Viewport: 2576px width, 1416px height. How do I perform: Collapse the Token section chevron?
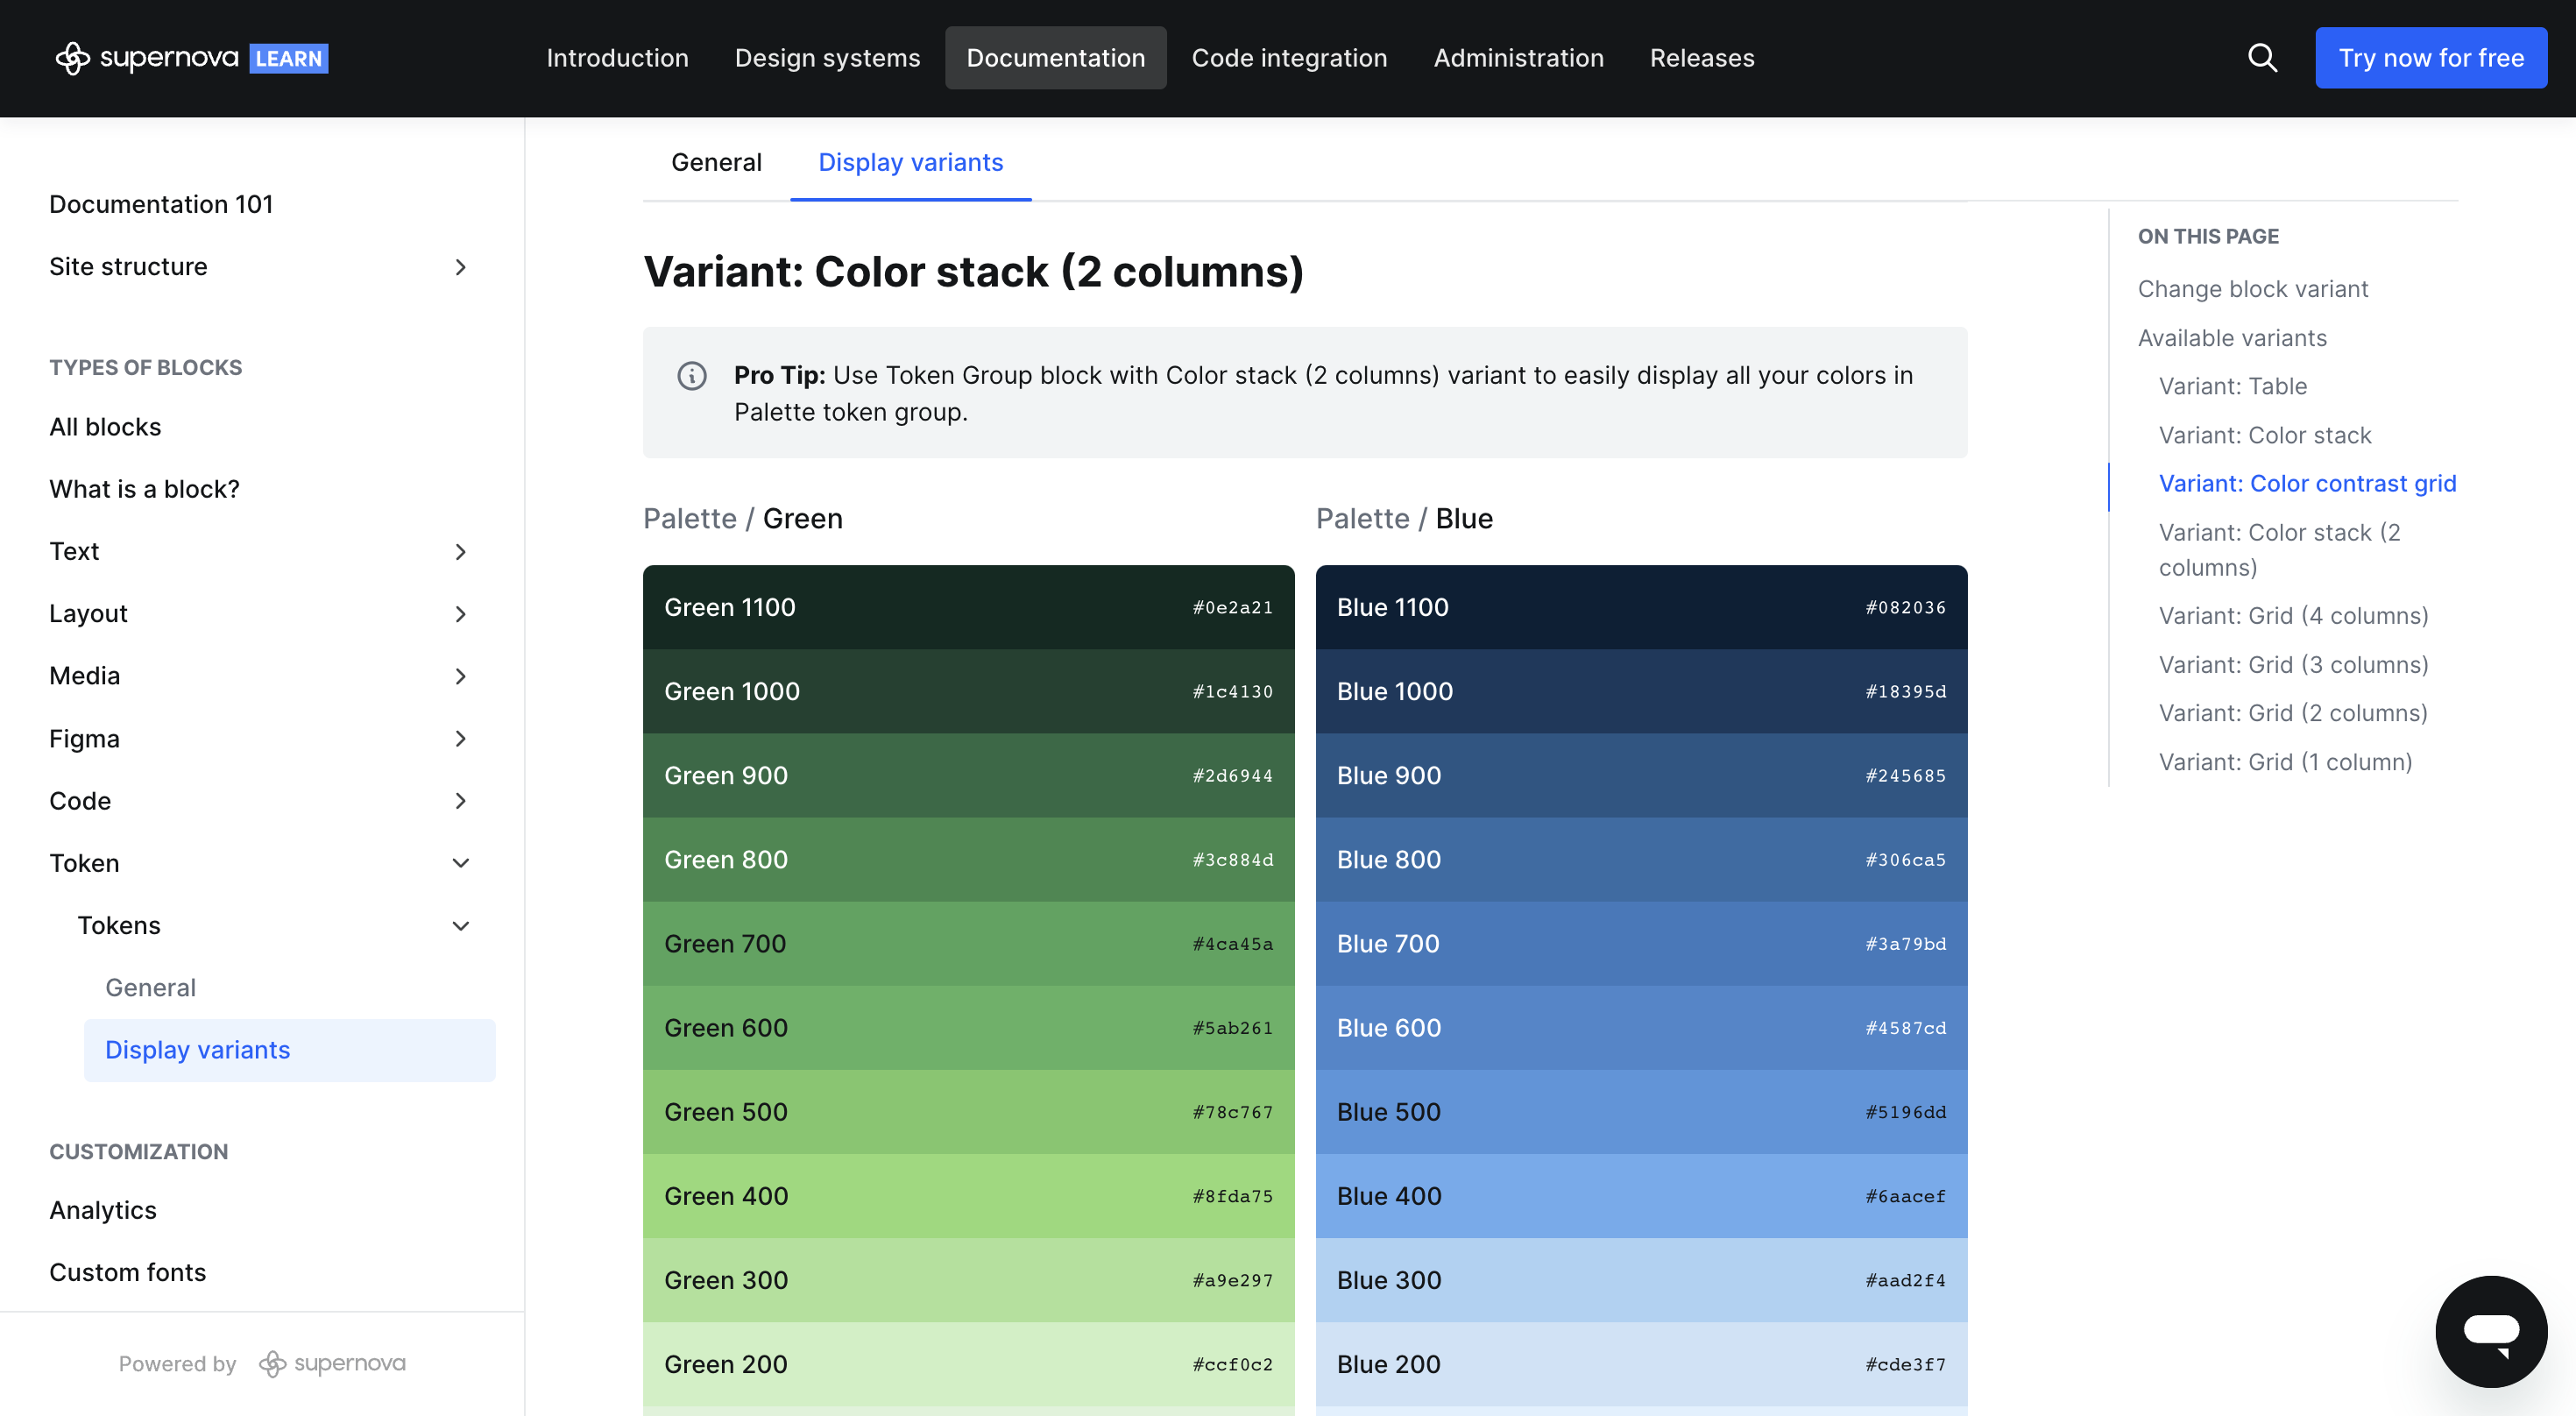(460, 863)
